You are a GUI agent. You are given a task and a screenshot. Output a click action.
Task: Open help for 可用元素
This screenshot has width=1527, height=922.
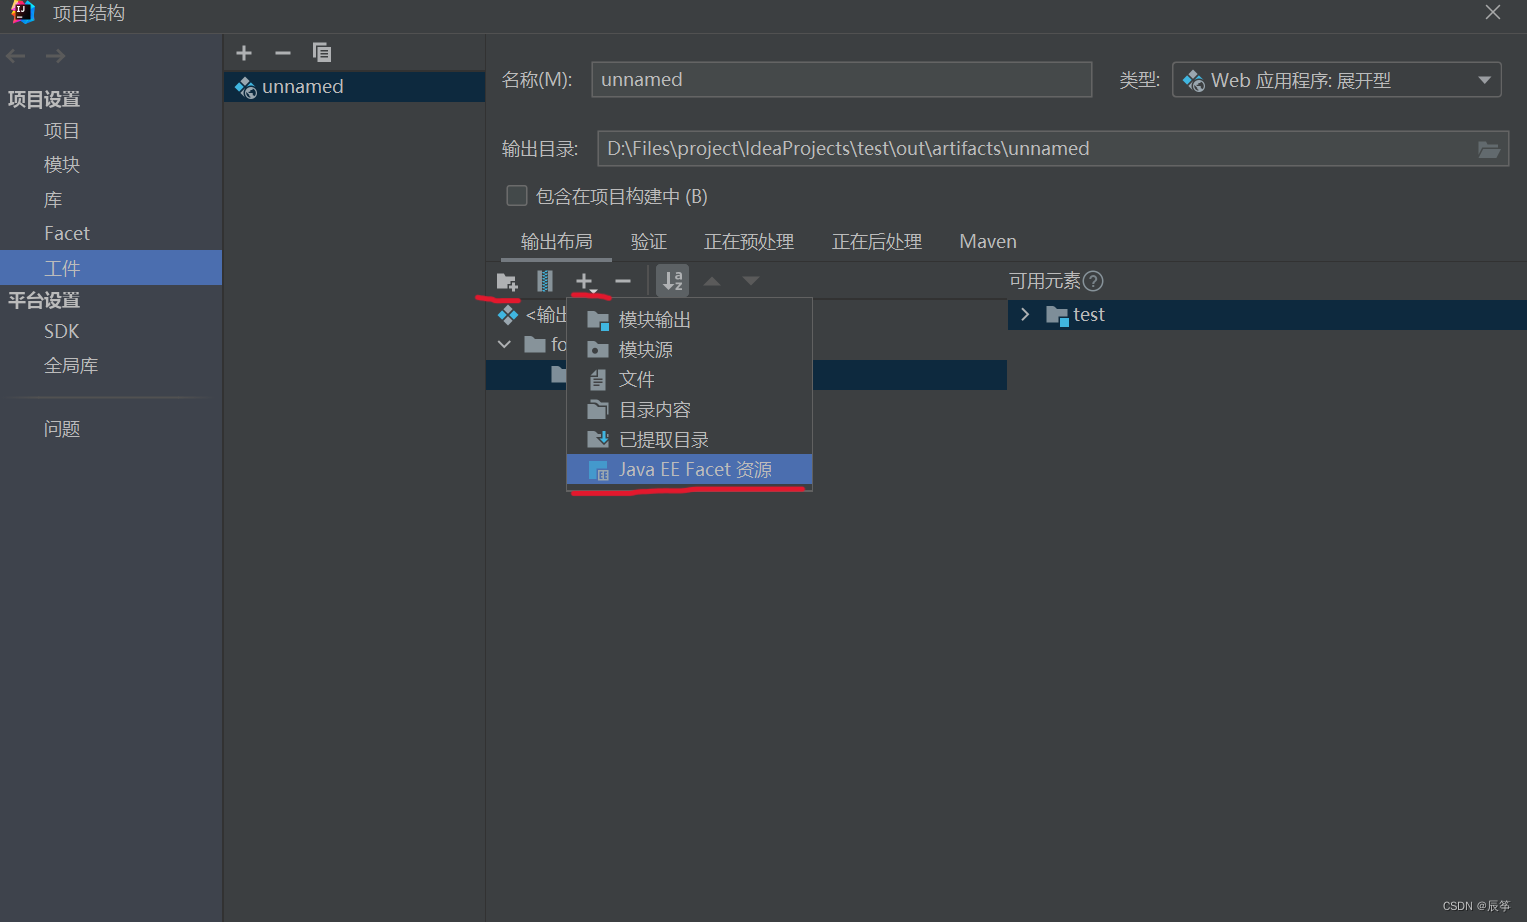pyautogui.click(x=1093, y=281)
